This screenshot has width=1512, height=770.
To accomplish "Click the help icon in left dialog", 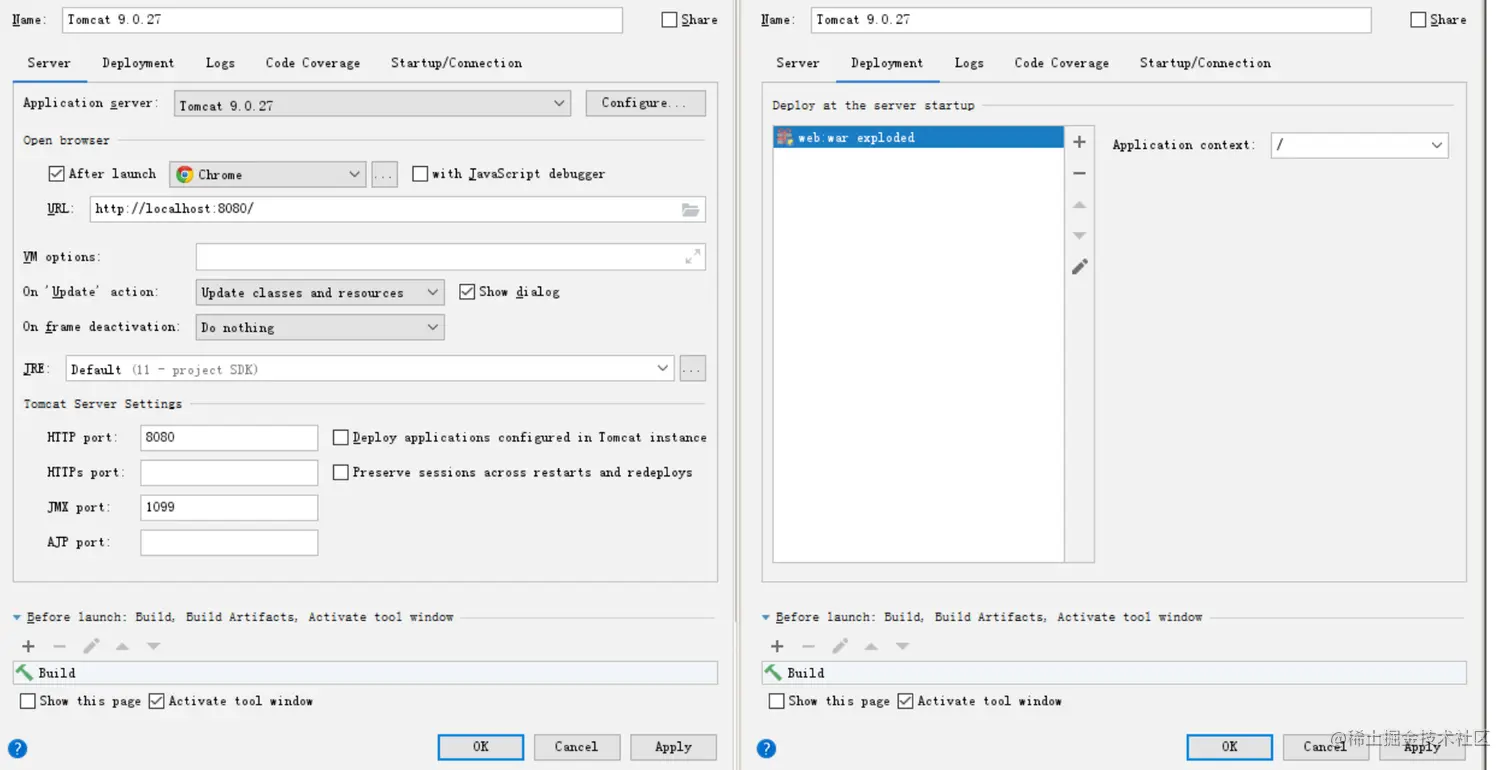I will [17, 748].
